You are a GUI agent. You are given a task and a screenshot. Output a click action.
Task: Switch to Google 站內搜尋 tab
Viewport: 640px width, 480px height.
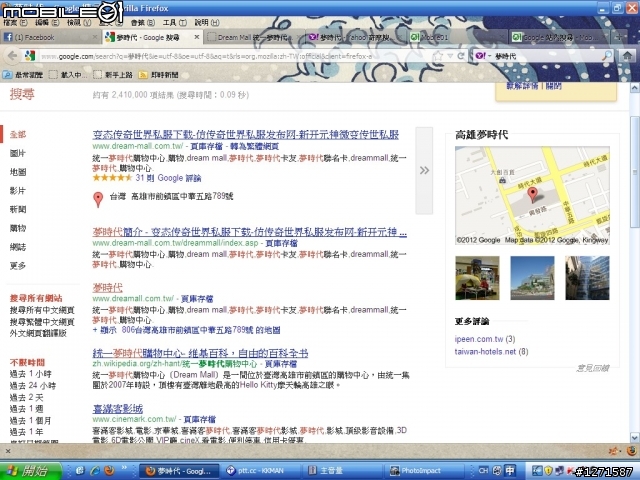[559, 37]
